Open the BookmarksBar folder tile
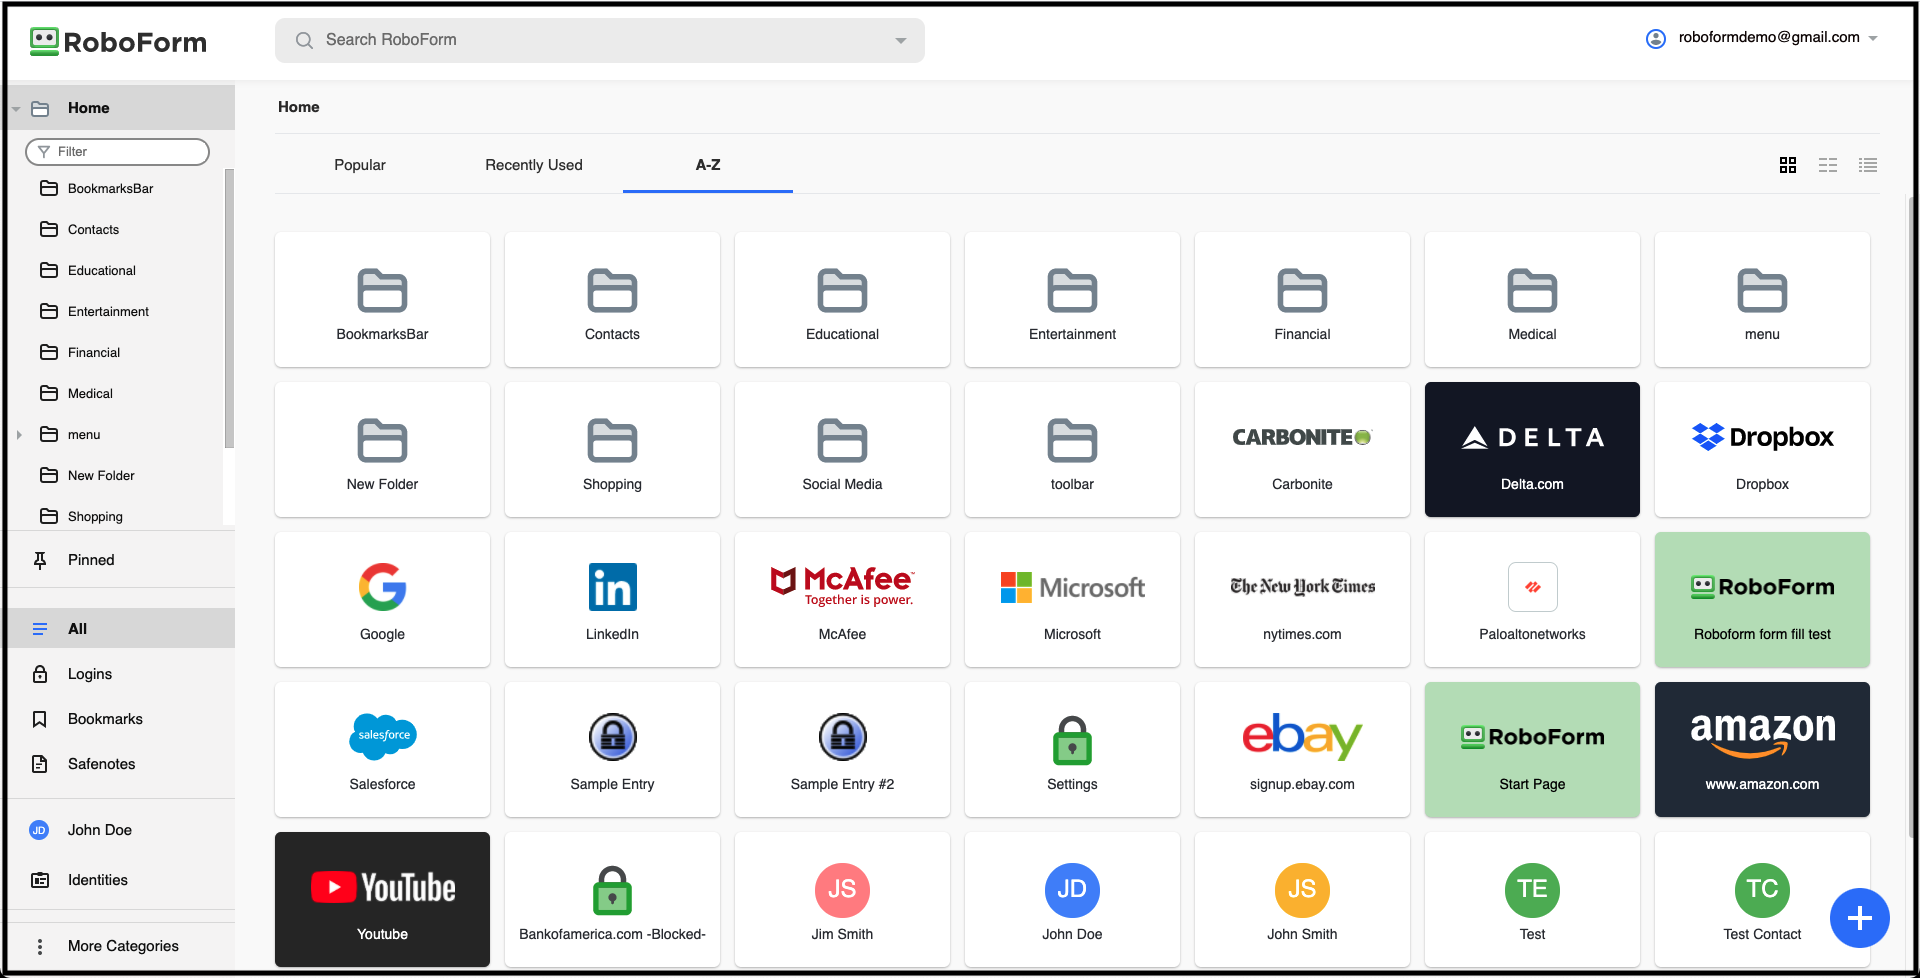The height and width of the screenshot is (978, 1920). point(382,299)
